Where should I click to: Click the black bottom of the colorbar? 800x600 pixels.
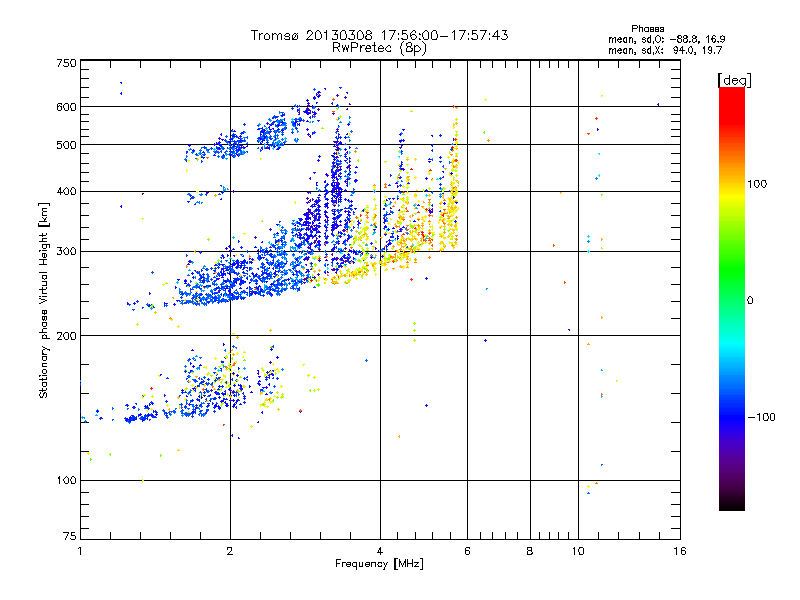pyautogui.click(x=732, y=504)
